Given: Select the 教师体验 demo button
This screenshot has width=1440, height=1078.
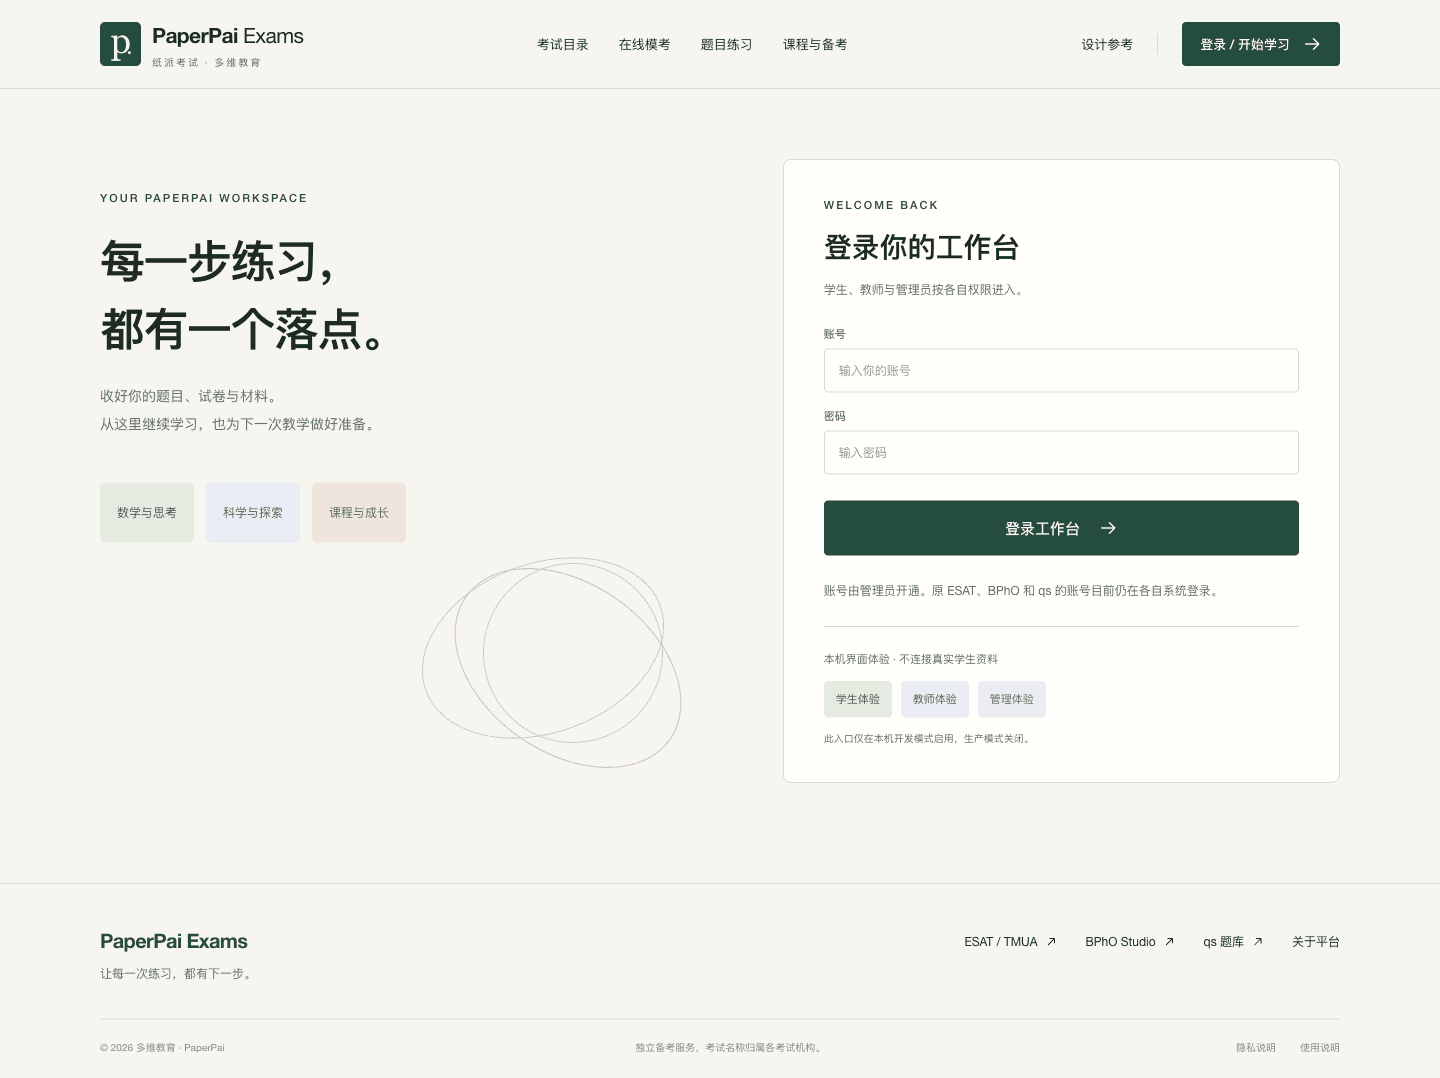Looking at the screenshot, I should [x=935, y=699].
